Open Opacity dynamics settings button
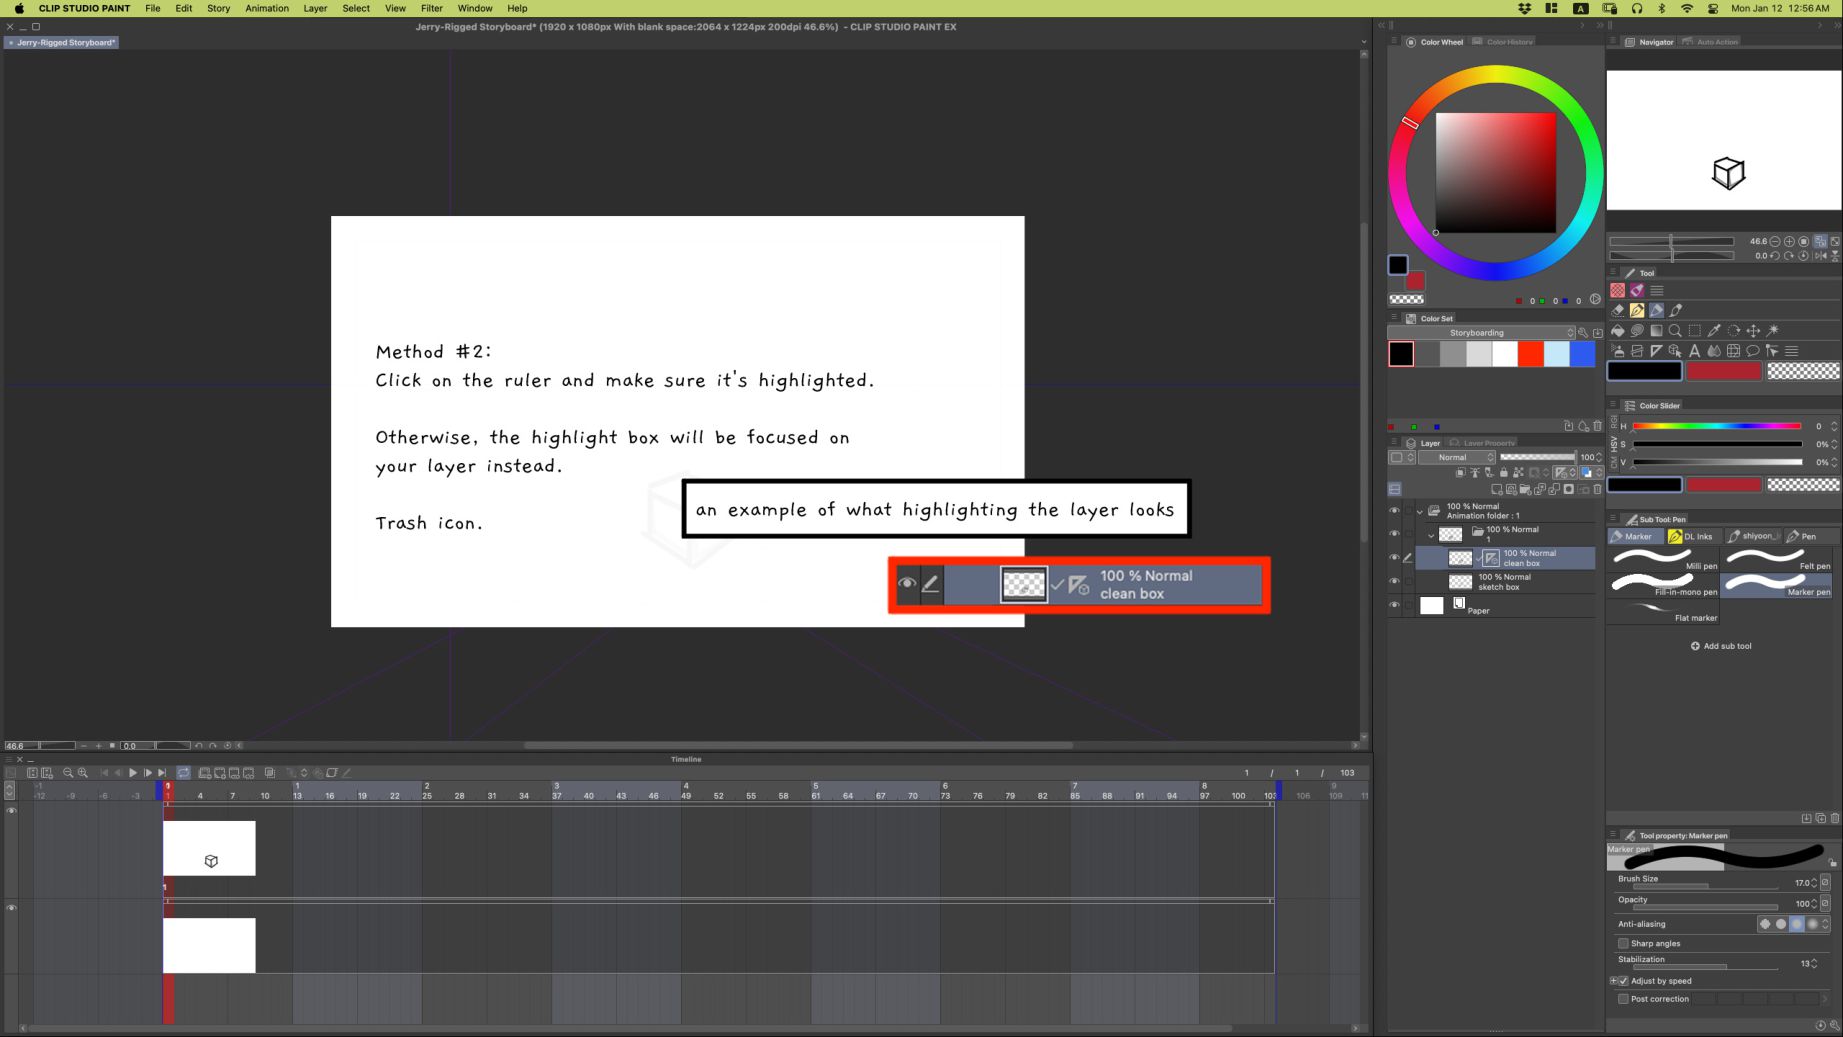Viewport: 1843px width, 1037px height. point(1826,903)
